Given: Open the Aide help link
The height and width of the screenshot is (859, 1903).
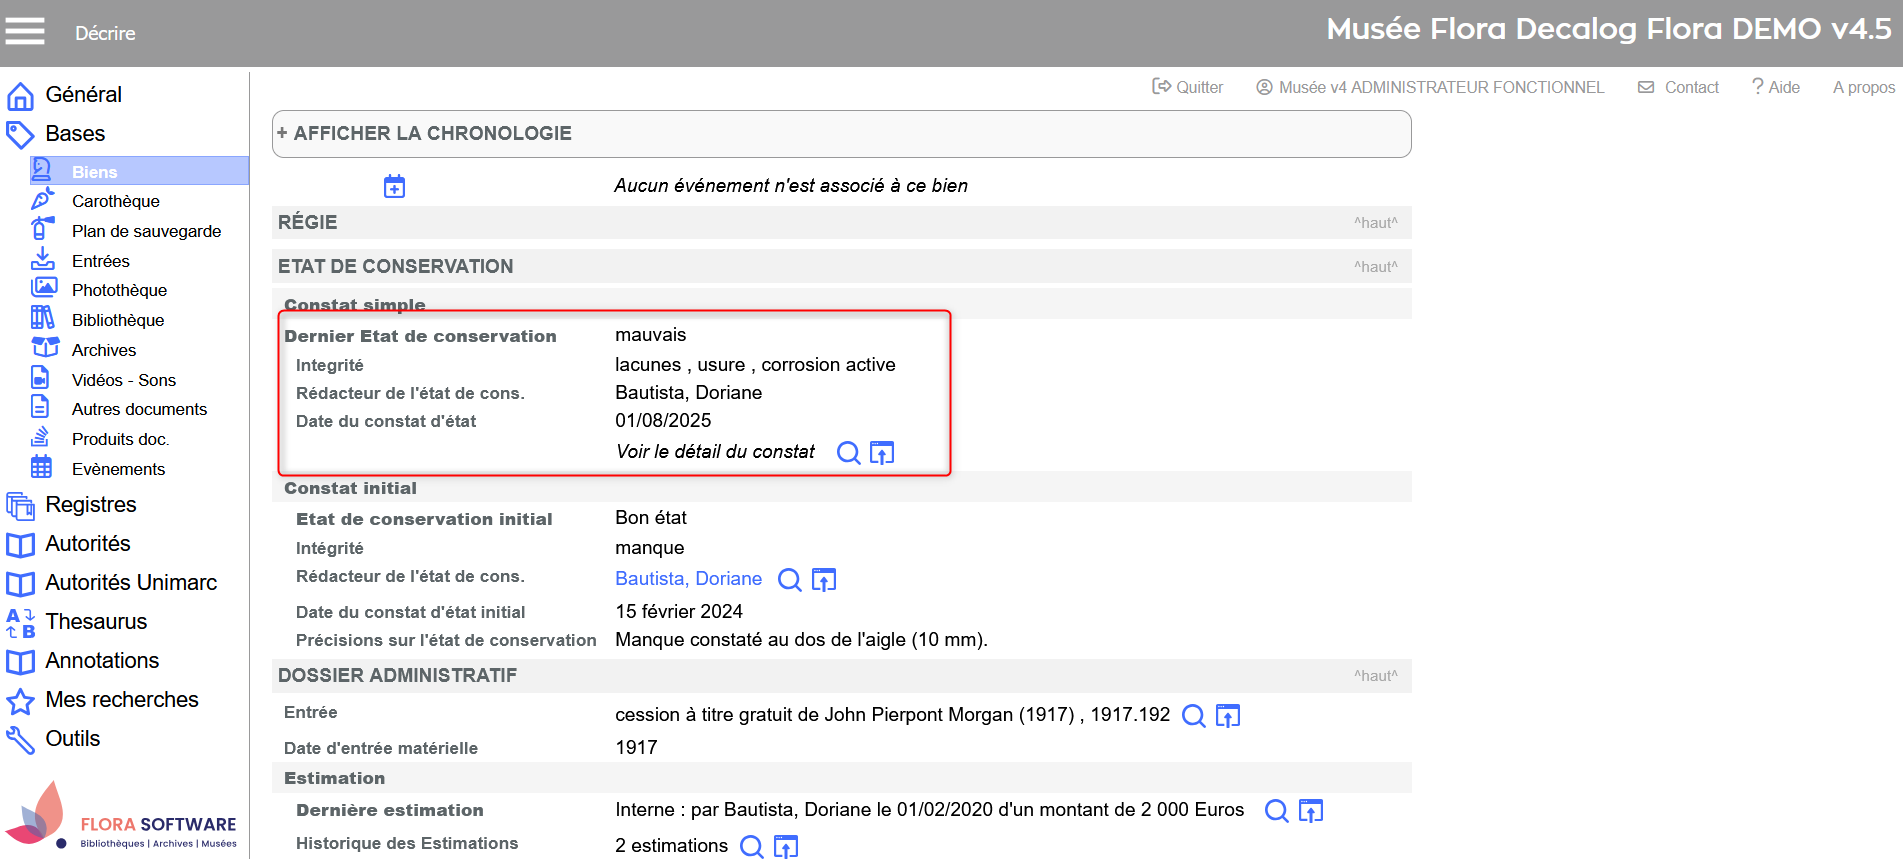Looking at the screenshot, I should point(1776,88).
